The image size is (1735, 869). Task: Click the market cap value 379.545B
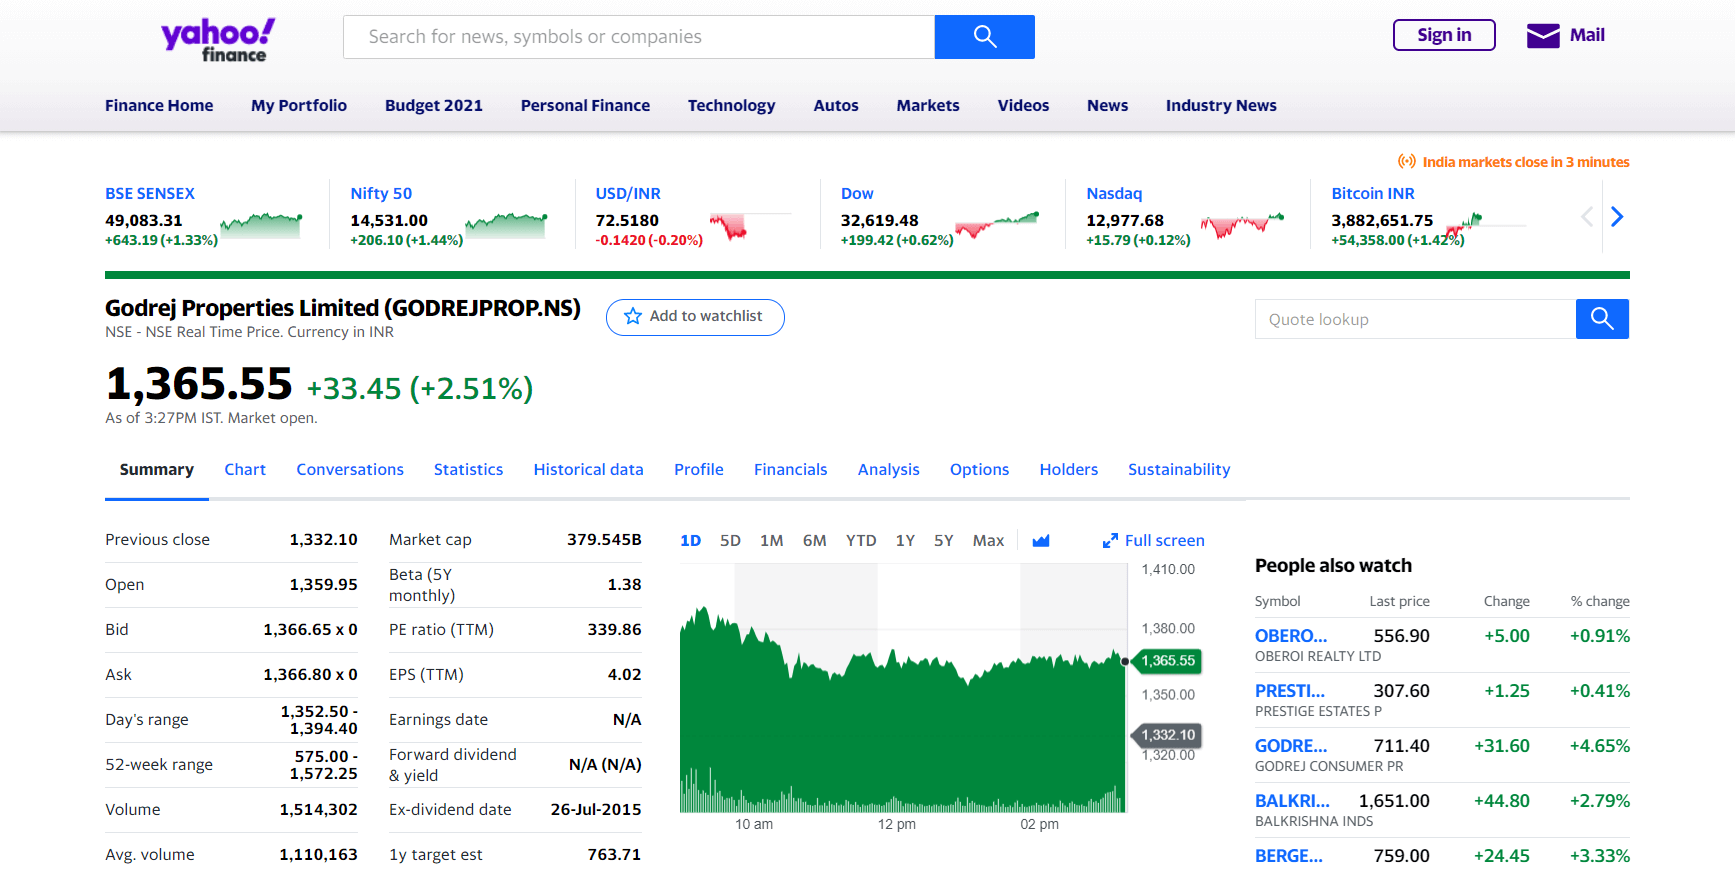604,540
